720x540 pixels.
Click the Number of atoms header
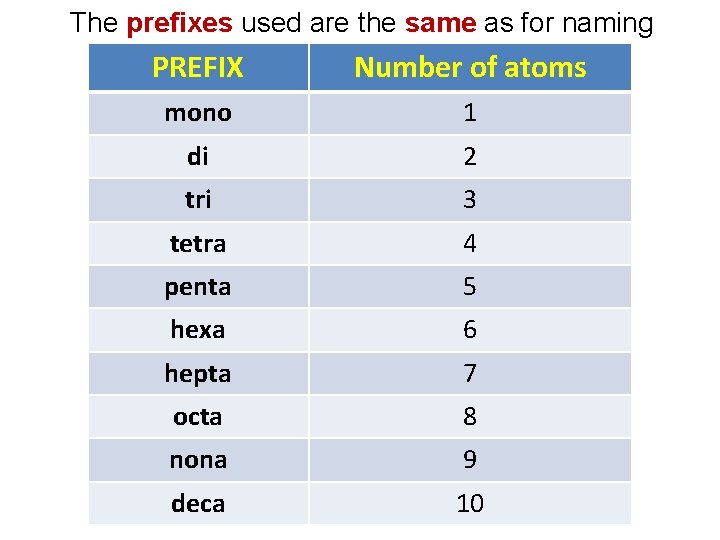(470, 68)
